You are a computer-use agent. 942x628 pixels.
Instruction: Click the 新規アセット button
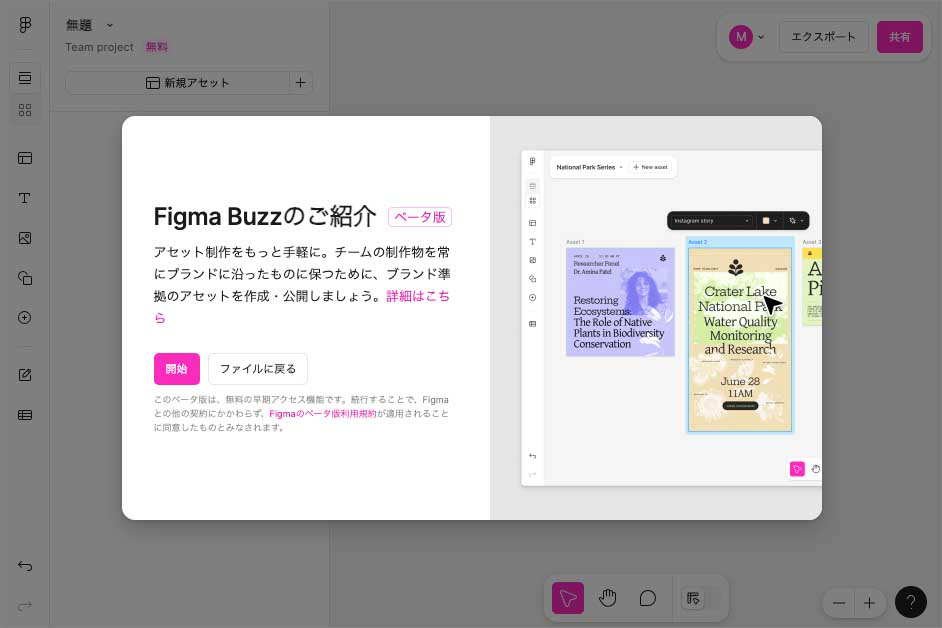177,83
